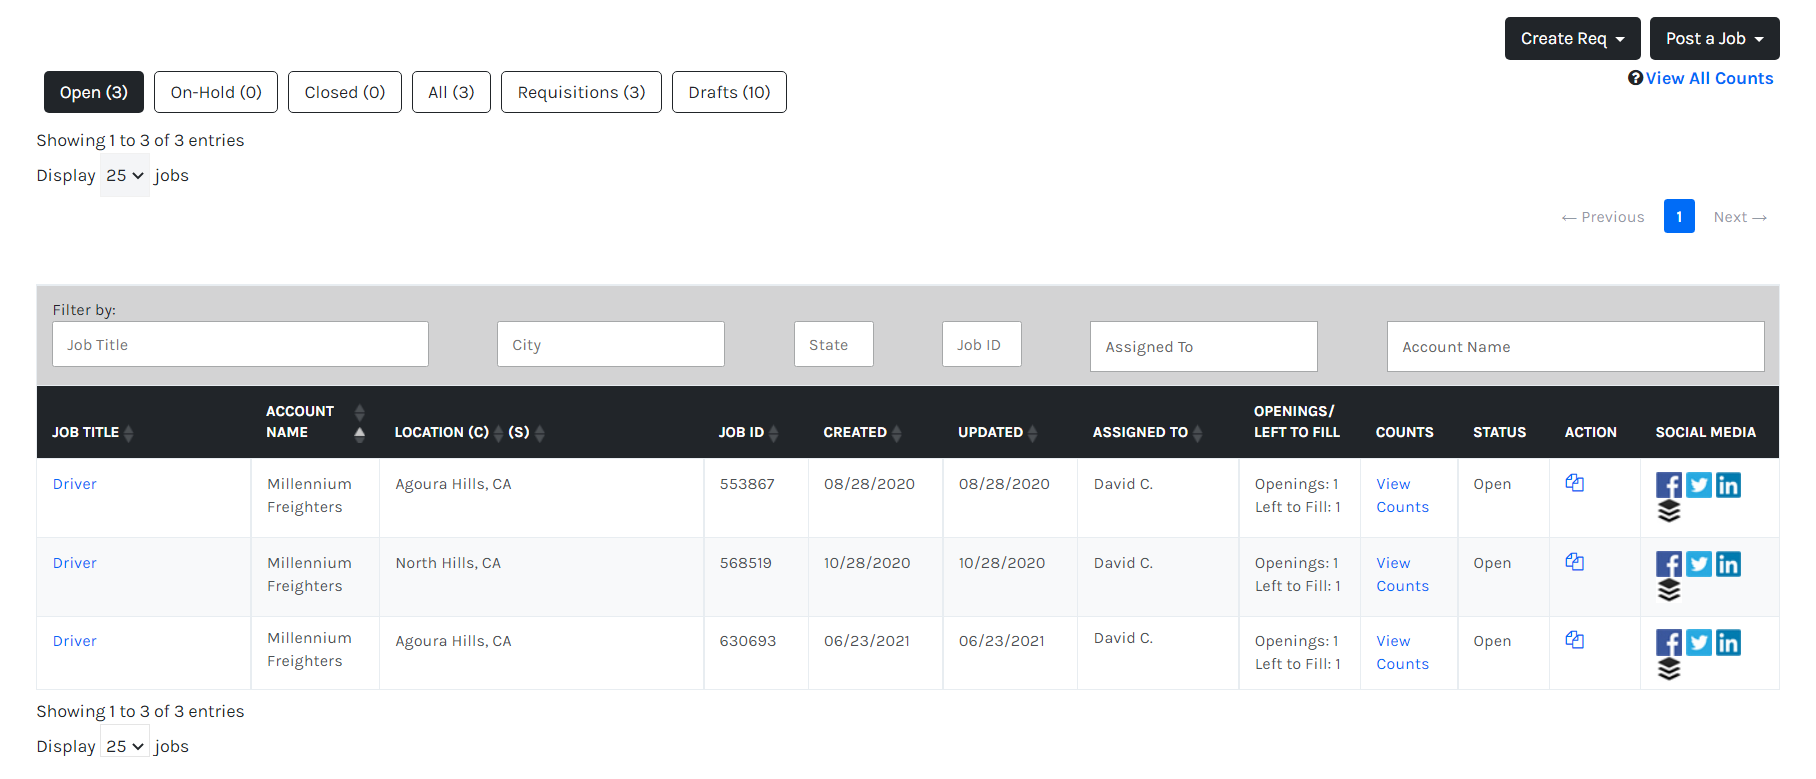Sort table by Job Title column

pyautogui.click(x=128, y=433)
